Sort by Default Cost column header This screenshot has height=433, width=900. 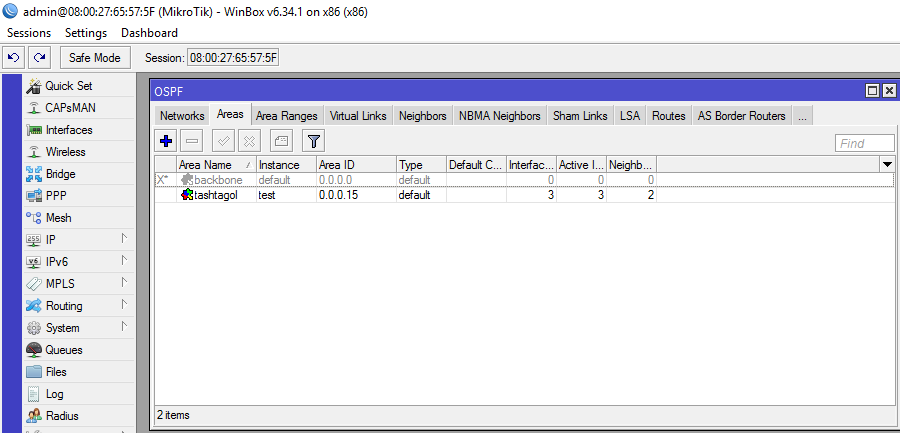pyautogui.click(x=476, y=165)
